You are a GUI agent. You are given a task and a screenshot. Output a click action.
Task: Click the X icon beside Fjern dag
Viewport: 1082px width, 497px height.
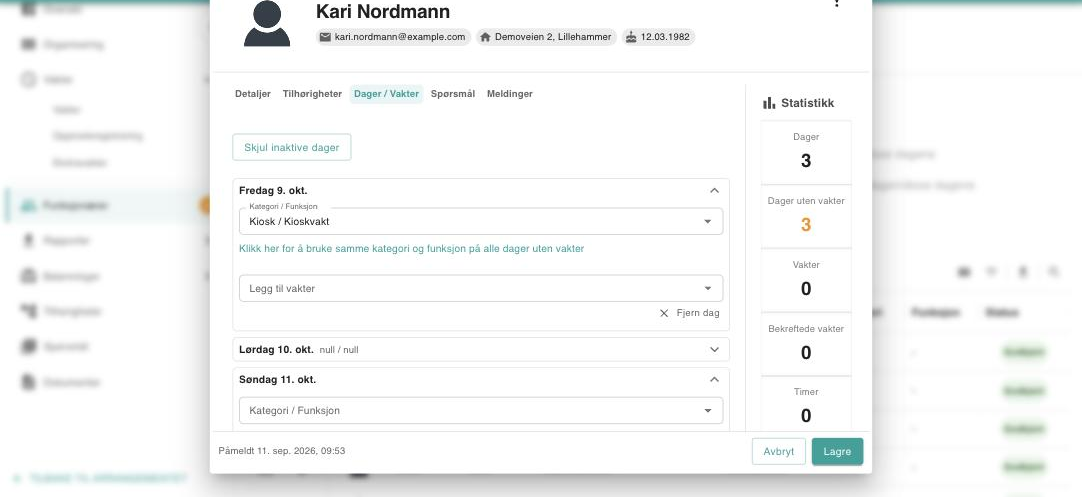pos(664,313)
